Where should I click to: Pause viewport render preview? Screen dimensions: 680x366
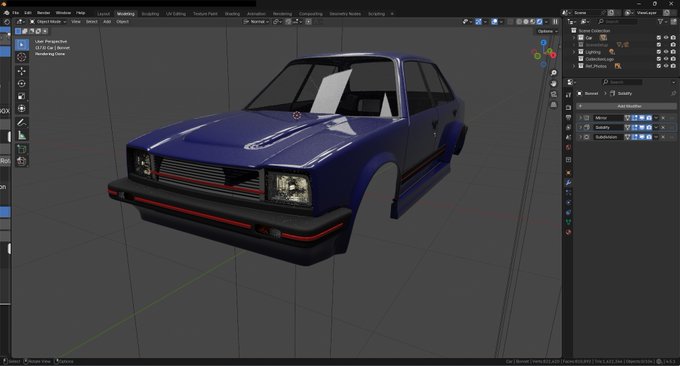click(x=555, y=21)
